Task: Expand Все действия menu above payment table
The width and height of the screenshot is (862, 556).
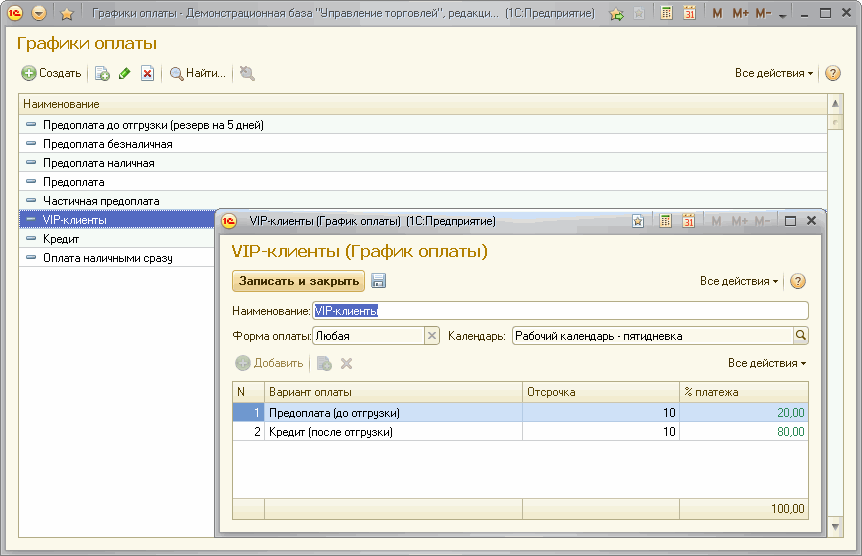Action: pos(767,363)
